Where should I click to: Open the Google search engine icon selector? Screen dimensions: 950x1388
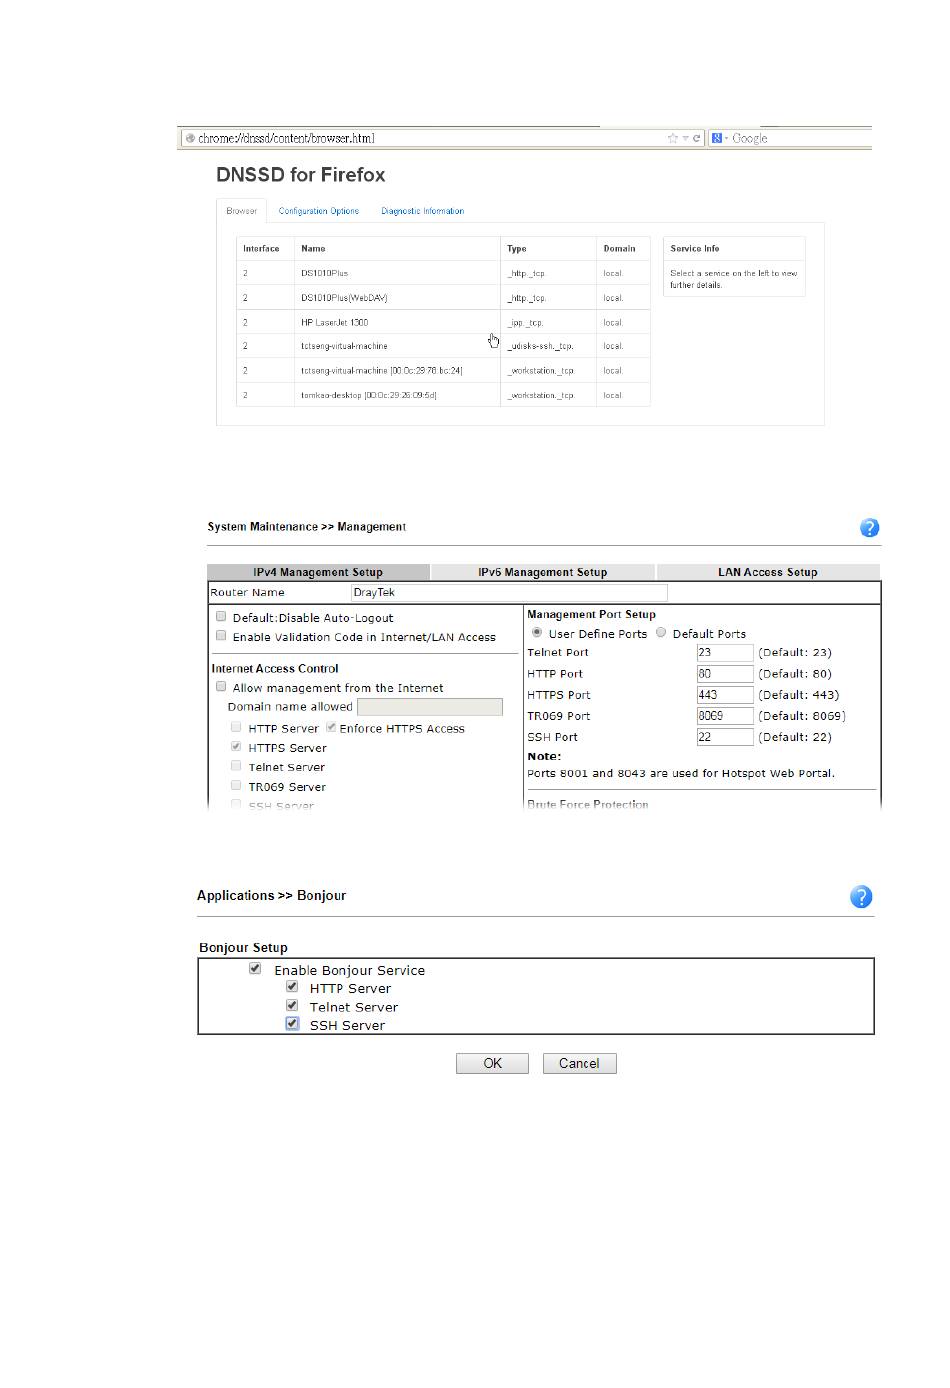coord(717,139)
